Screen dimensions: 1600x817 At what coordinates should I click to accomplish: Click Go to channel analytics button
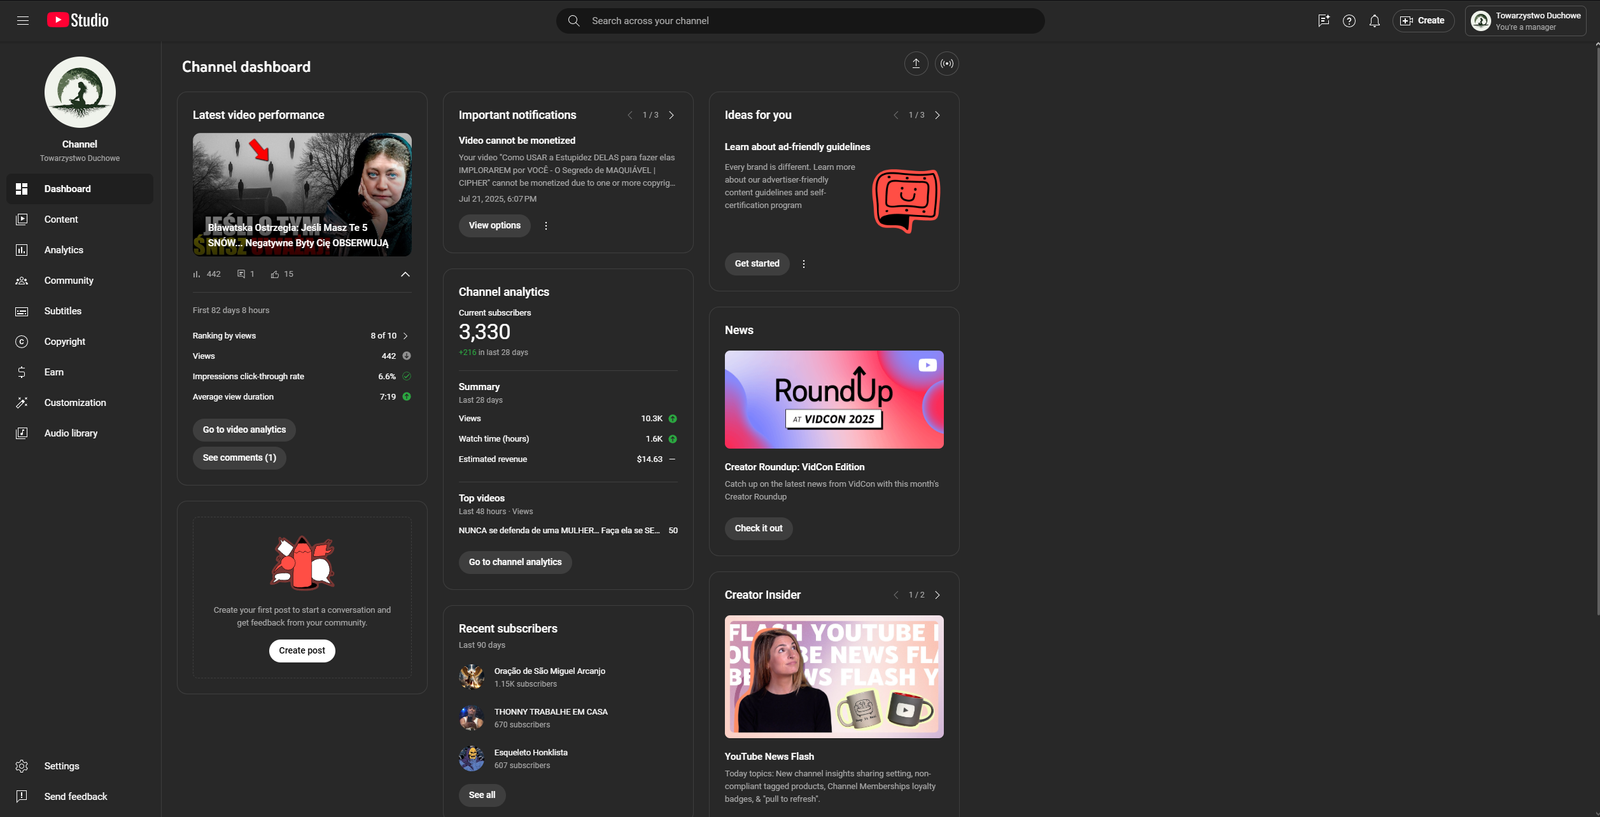tap(515, 562)
